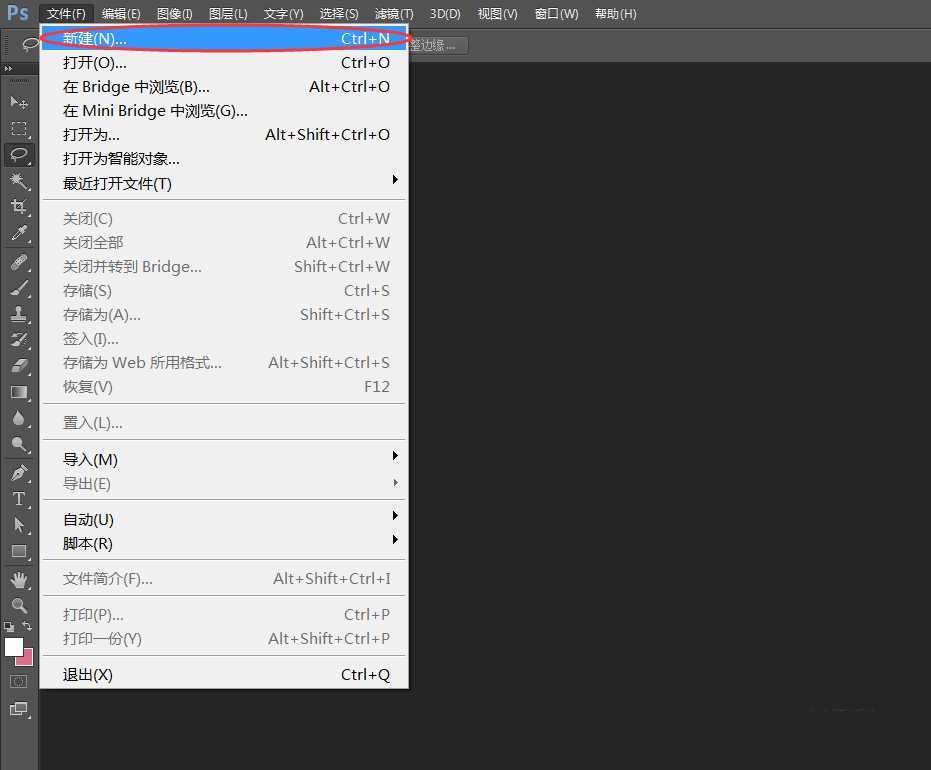Select the Move tool
The image size is (931, 770).
pyautogui.click(x=19, y=102)
